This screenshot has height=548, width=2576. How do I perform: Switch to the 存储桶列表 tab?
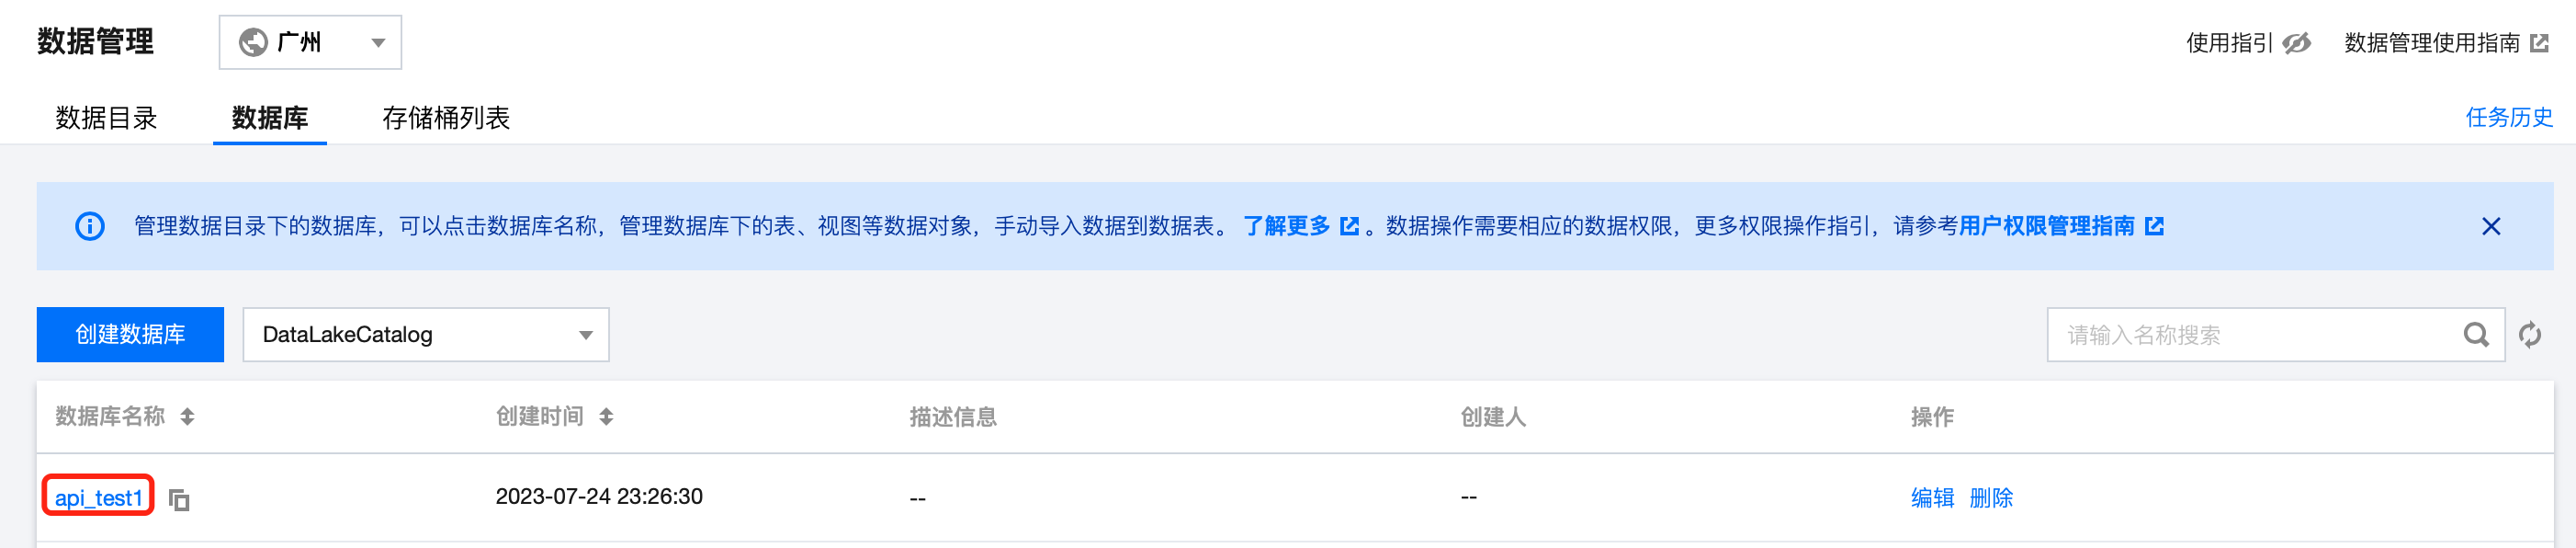point(446,118)
